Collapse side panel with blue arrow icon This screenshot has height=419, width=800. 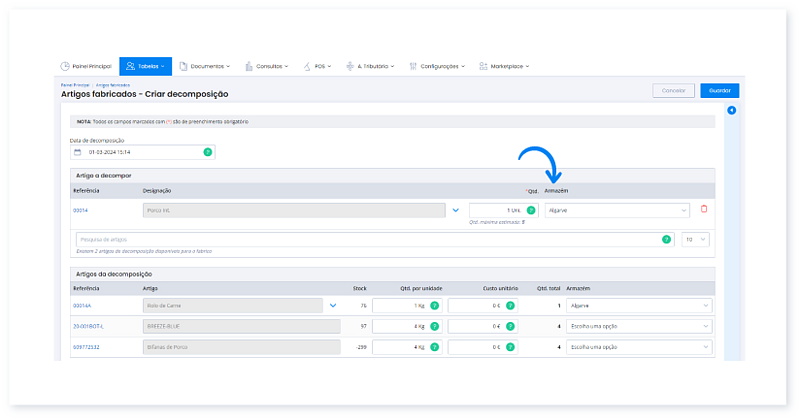click(731, 110)
